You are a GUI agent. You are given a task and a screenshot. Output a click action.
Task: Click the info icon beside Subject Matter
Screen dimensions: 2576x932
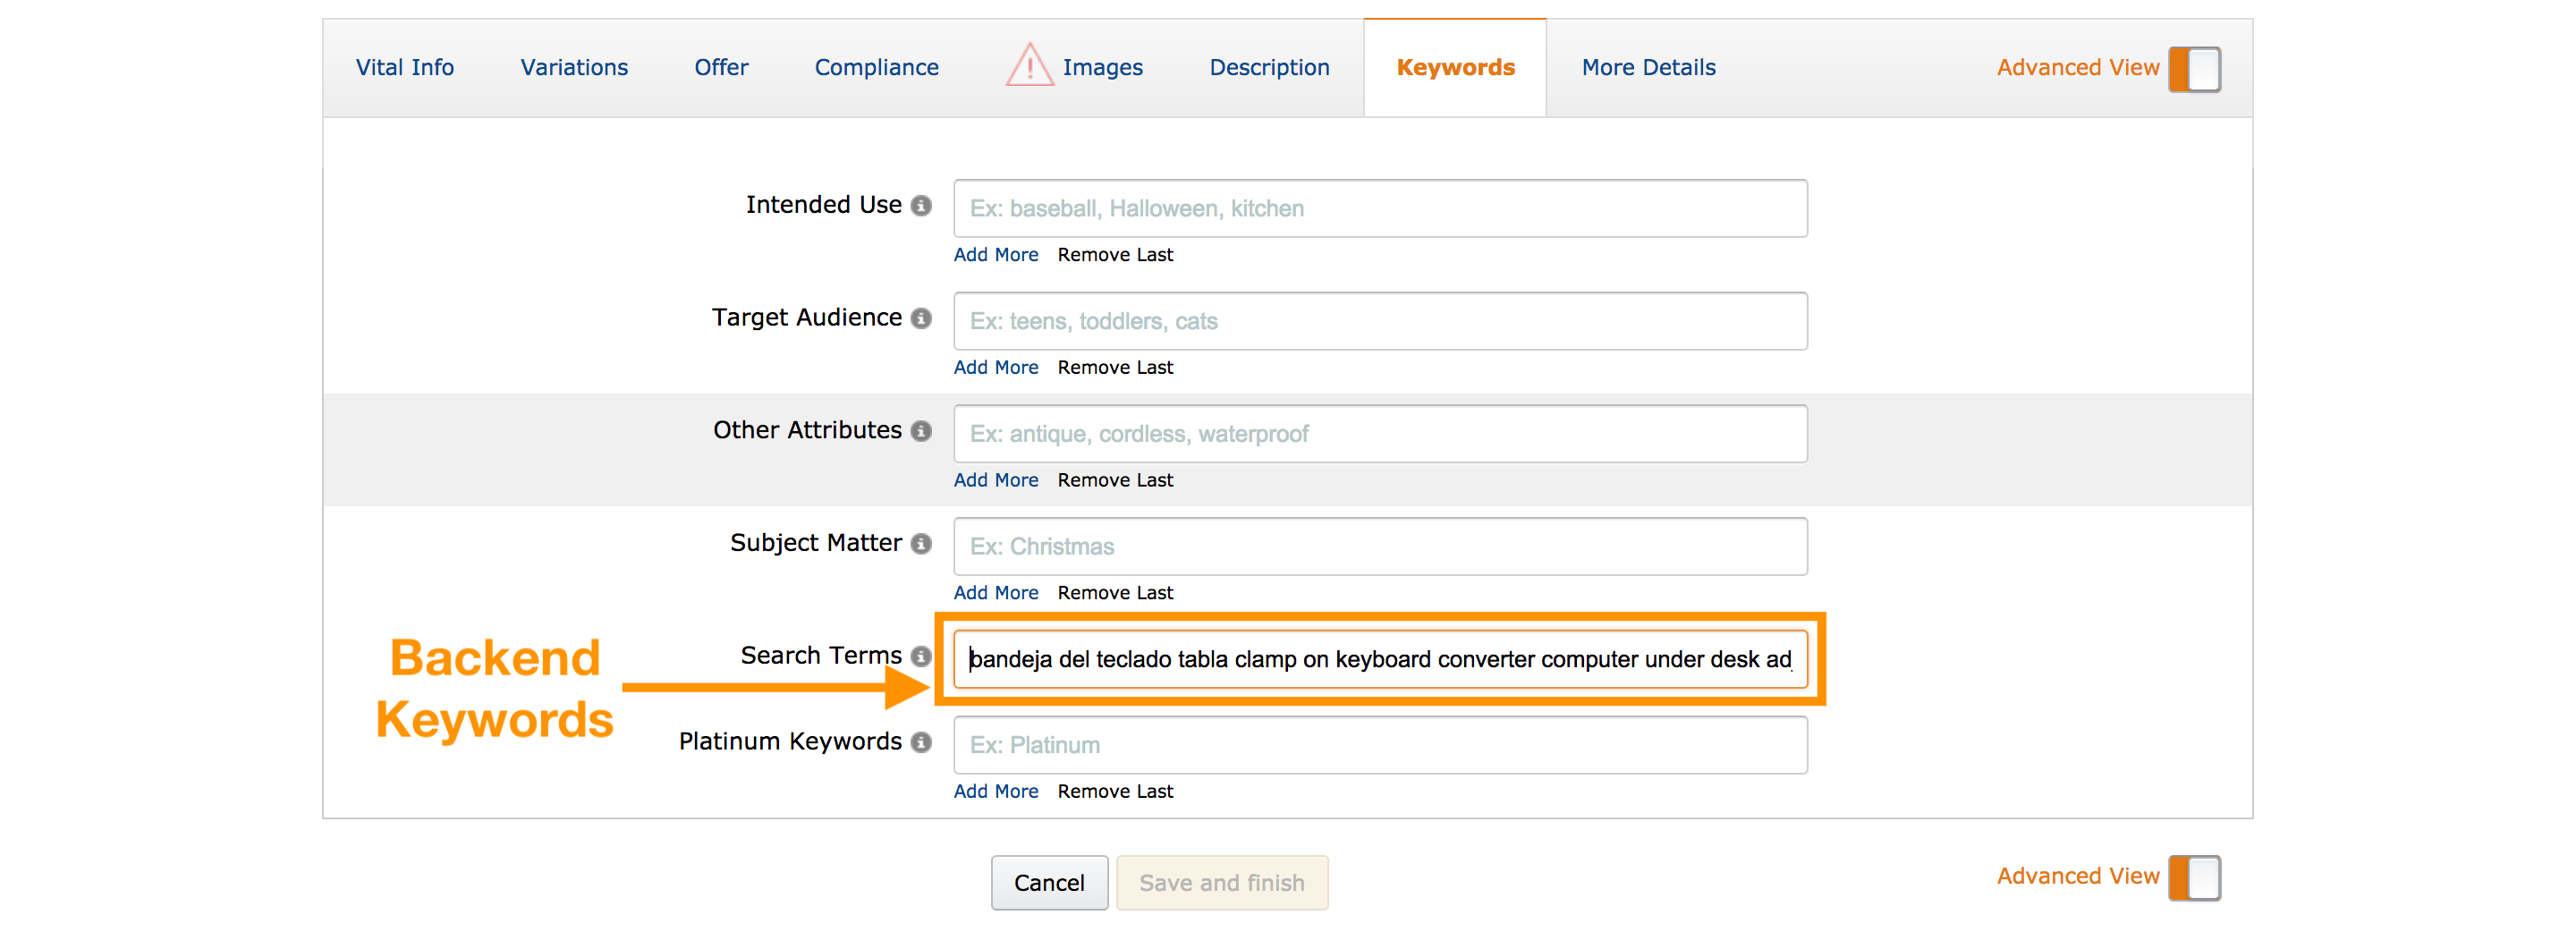click(921, 543)
